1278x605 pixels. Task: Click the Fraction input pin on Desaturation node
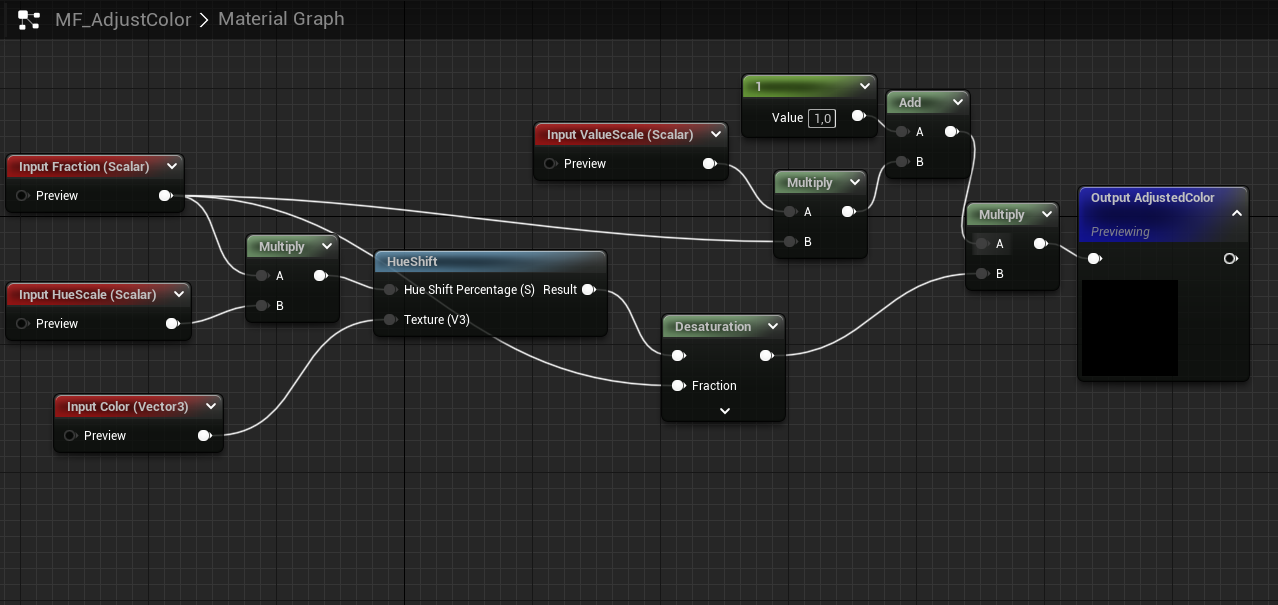point(679,385)
